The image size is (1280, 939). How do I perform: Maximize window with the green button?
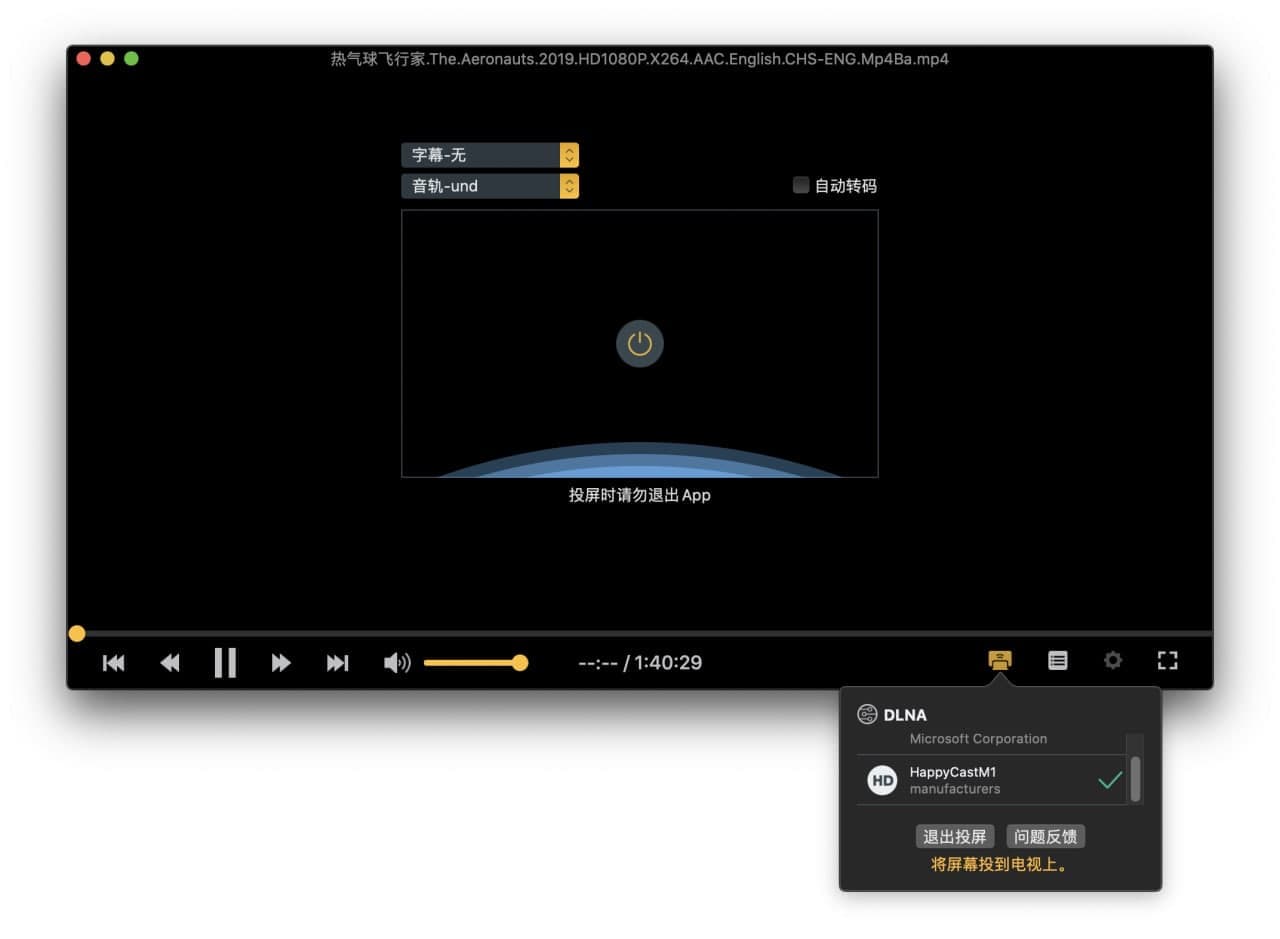pos(131,59)
